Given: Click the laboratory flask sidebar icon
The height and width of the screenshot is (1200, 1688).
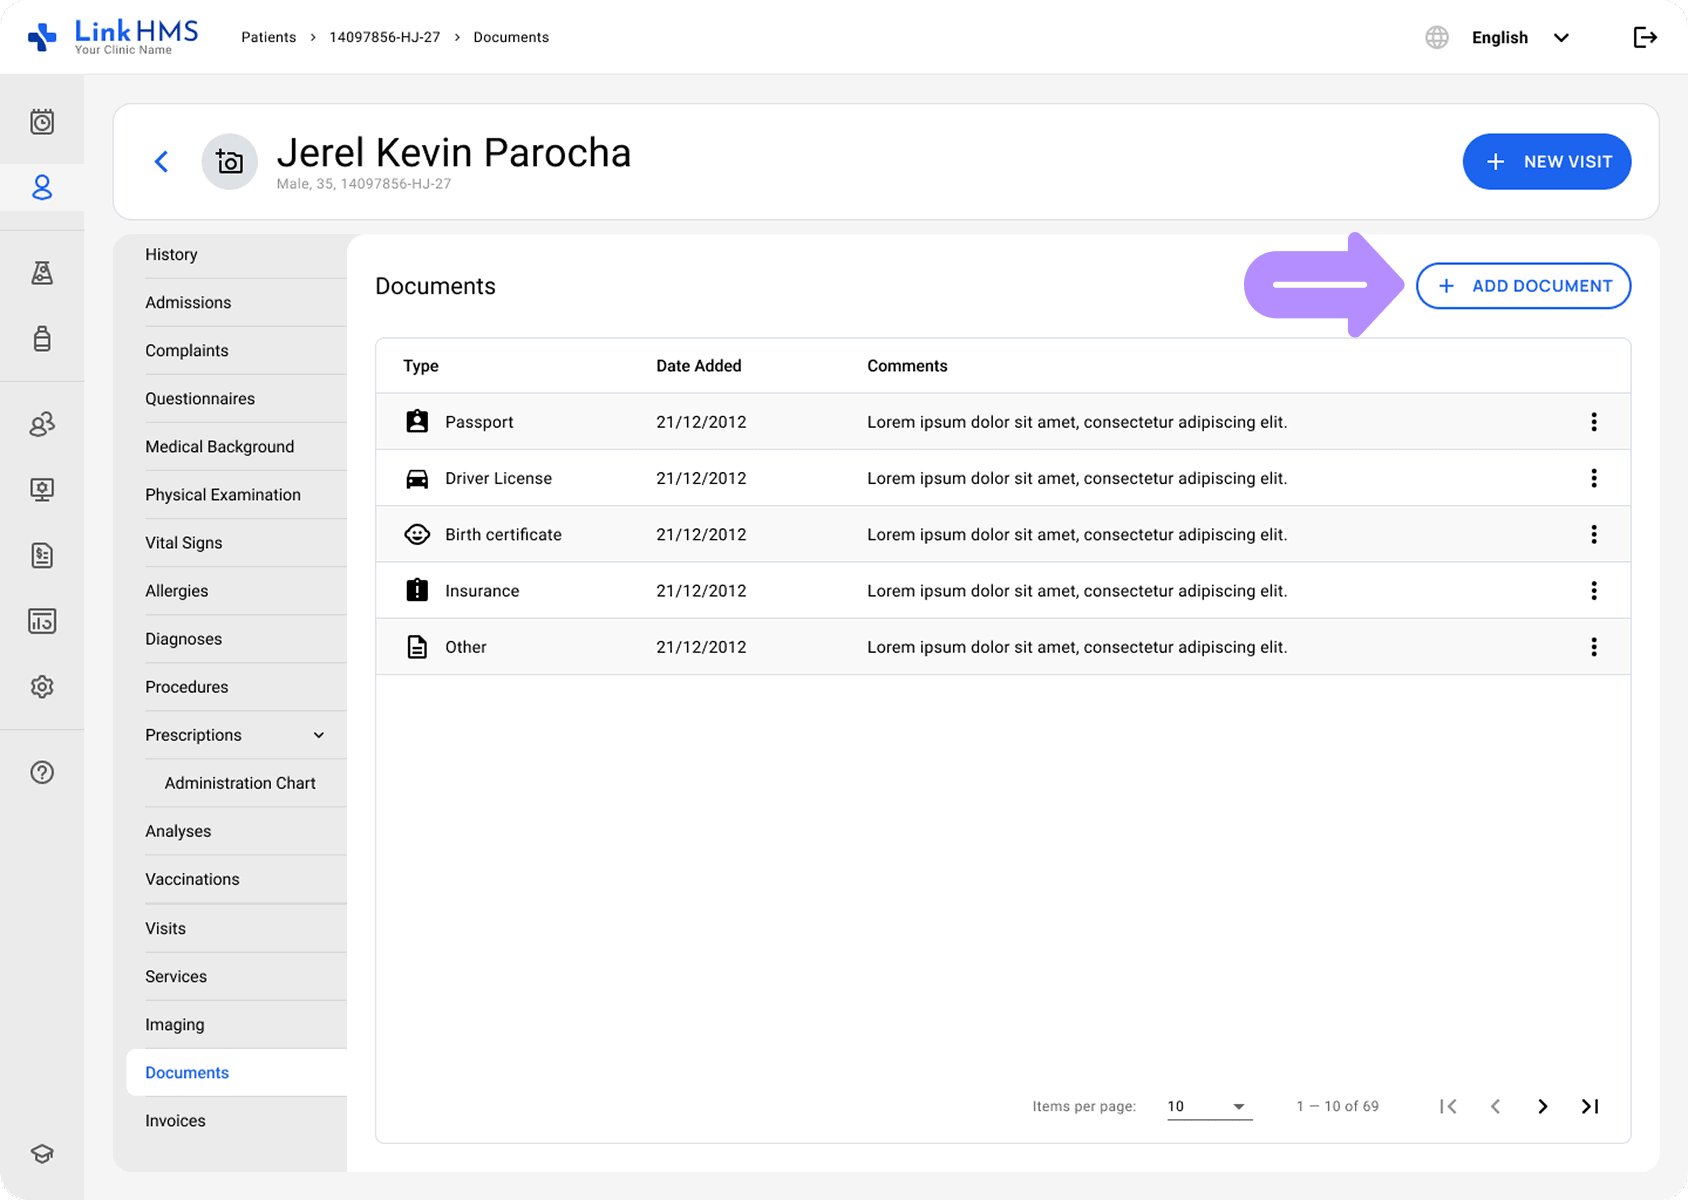Looking at the screenshot, I should coord(42,273).
